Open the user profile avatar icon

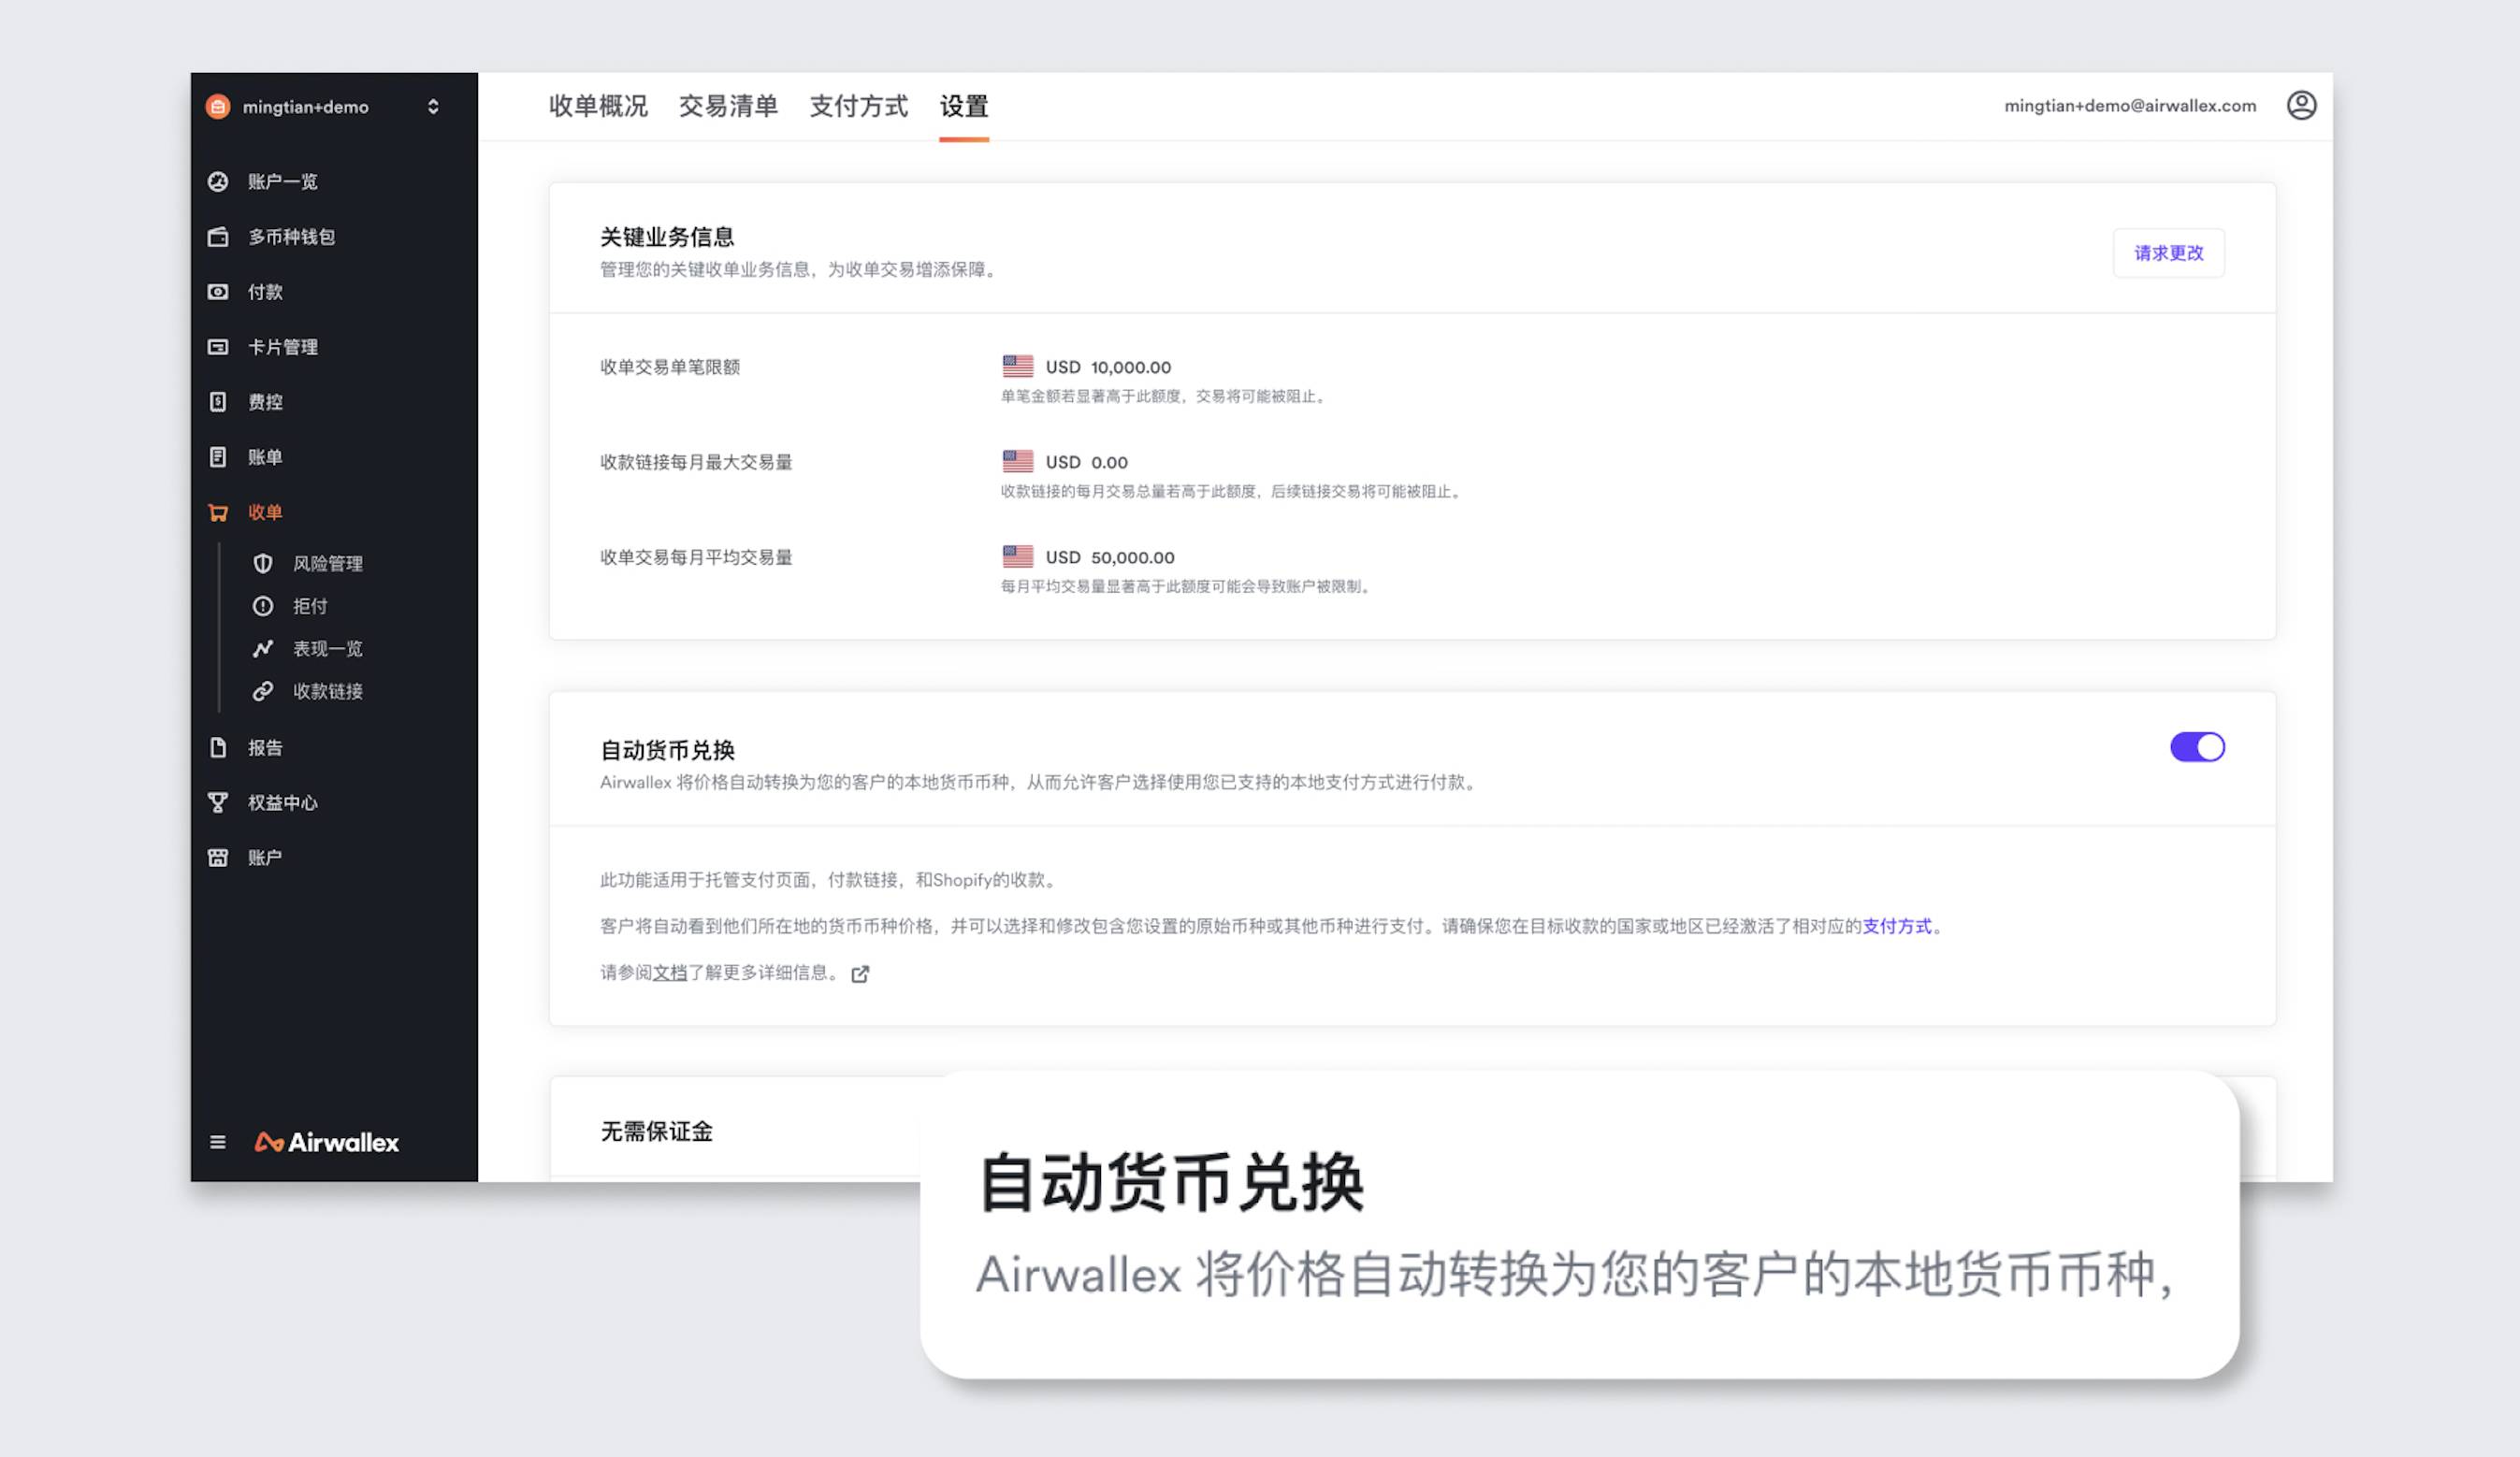tap(2301, 105)
